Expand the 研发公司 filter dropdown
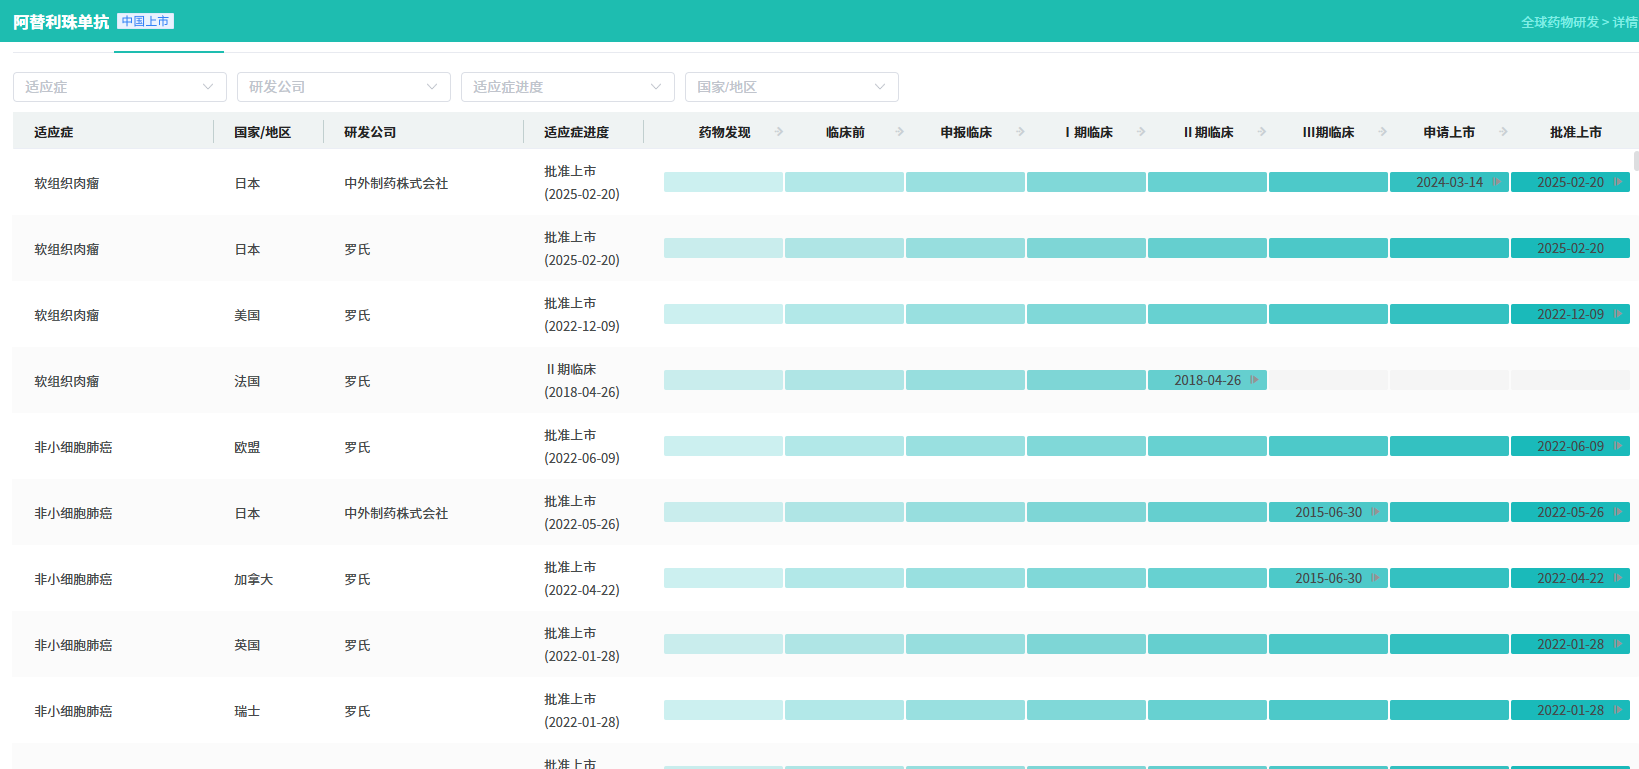Image resolution: width=1639 pixels, height=769 pixels. (x=344, y=87)
